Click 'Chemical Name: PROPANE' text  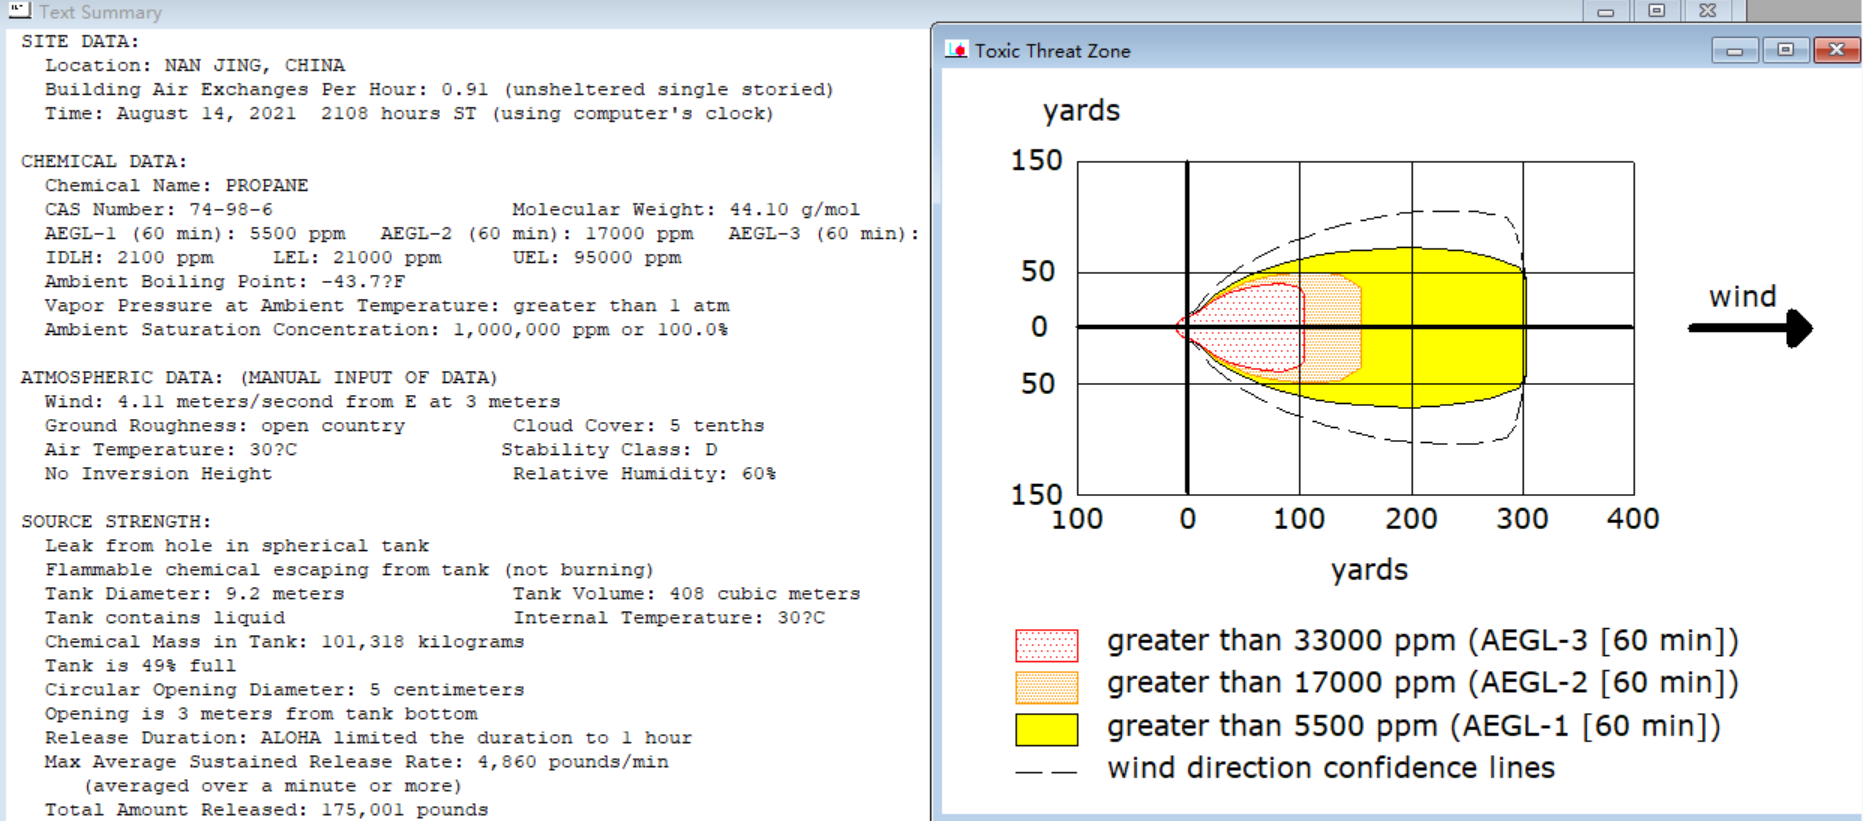tap(176, 185)
